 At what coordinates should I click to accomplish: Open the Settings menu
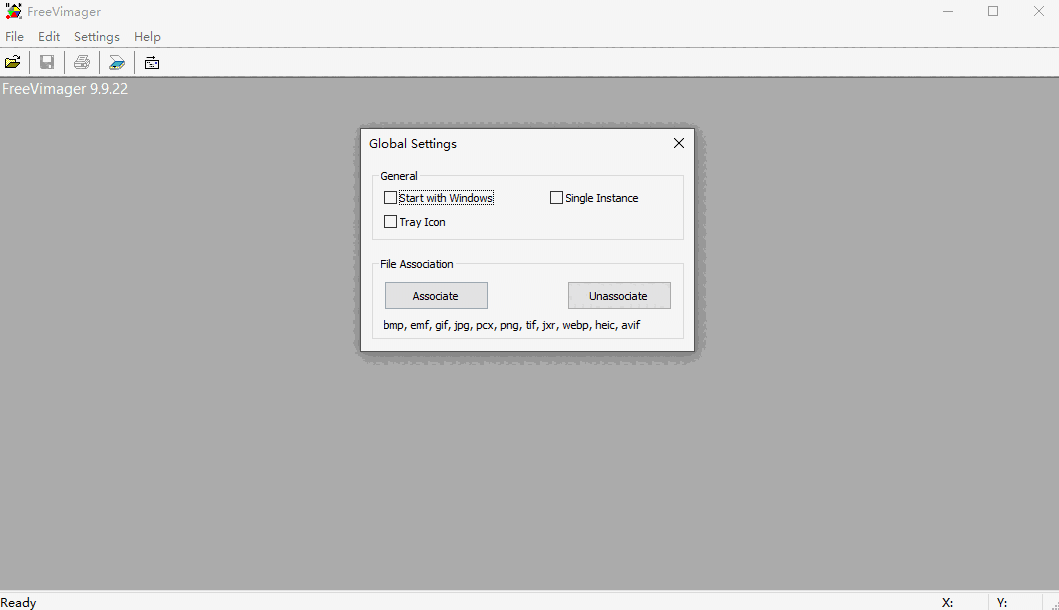click(97, 36)
